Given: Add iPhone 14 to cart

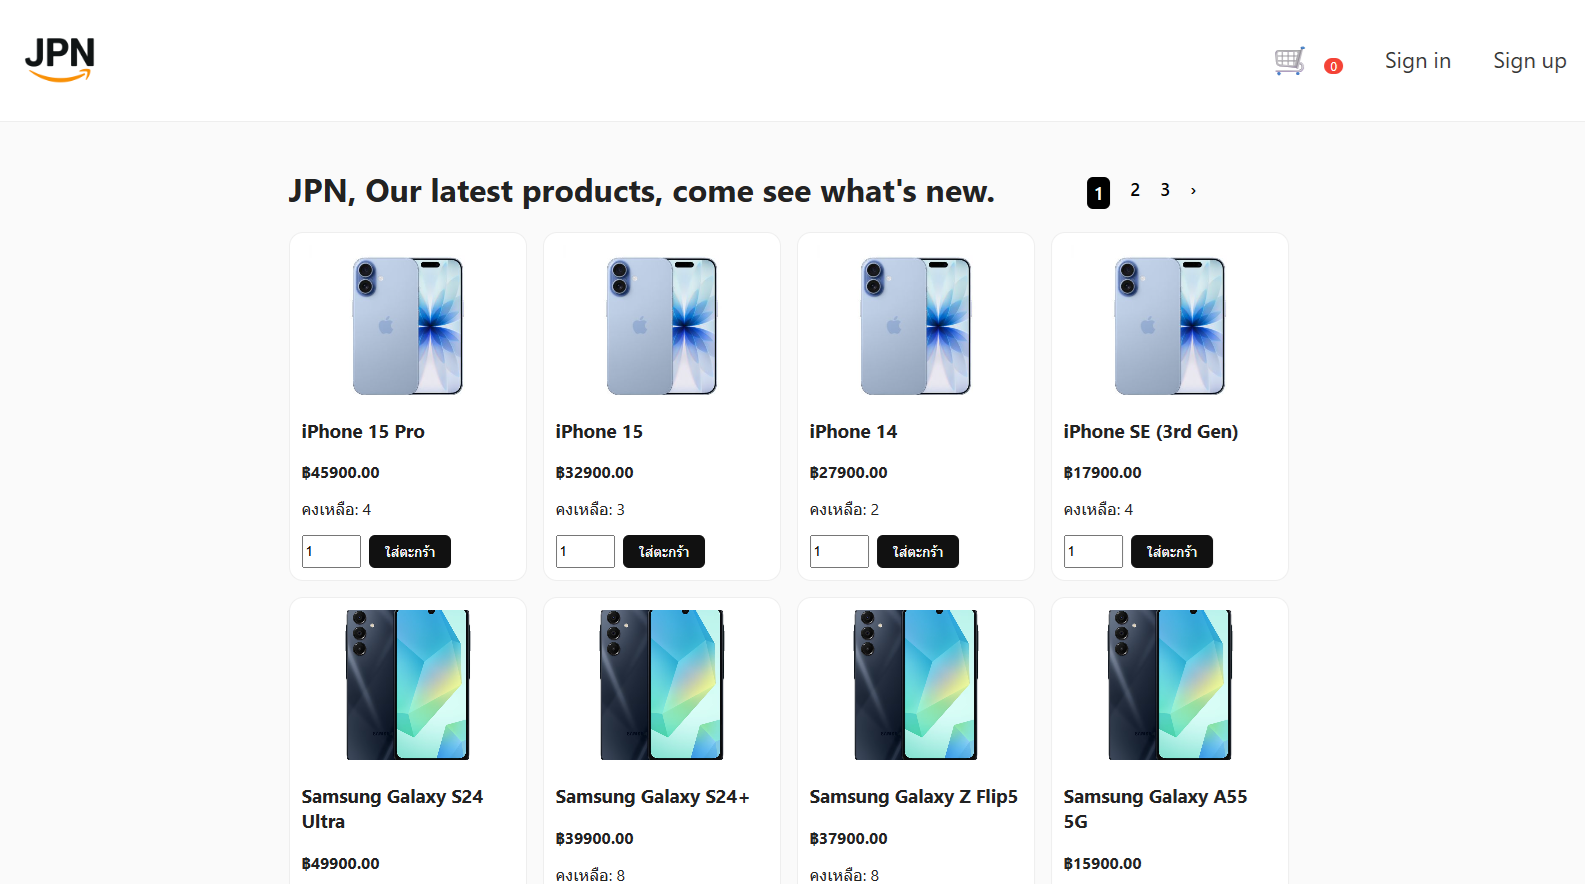Looking at the screenshot, I should coord(918,552).
